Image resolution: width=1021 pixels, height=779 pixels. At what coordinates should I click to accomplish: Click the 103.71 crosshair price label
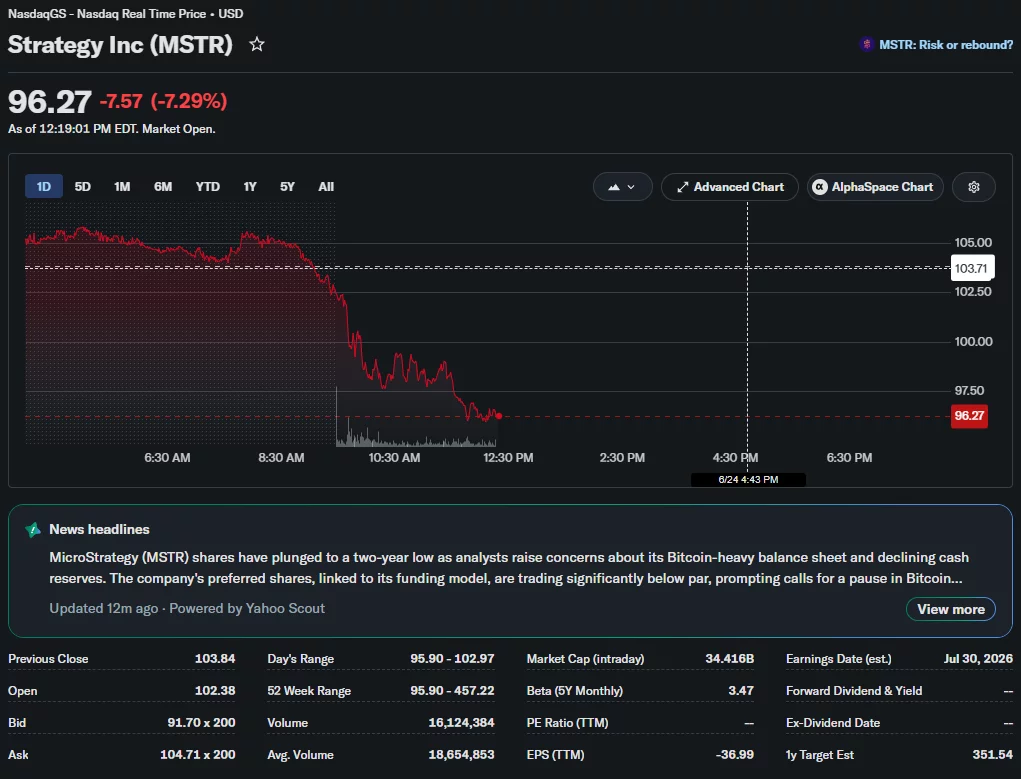click(972, 268)
